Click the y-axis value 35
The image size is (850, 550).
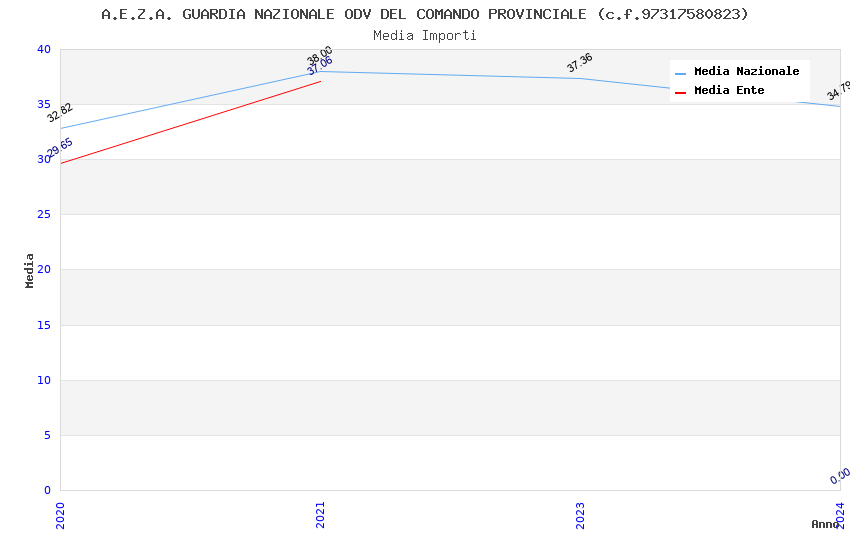tap(44, 104)
